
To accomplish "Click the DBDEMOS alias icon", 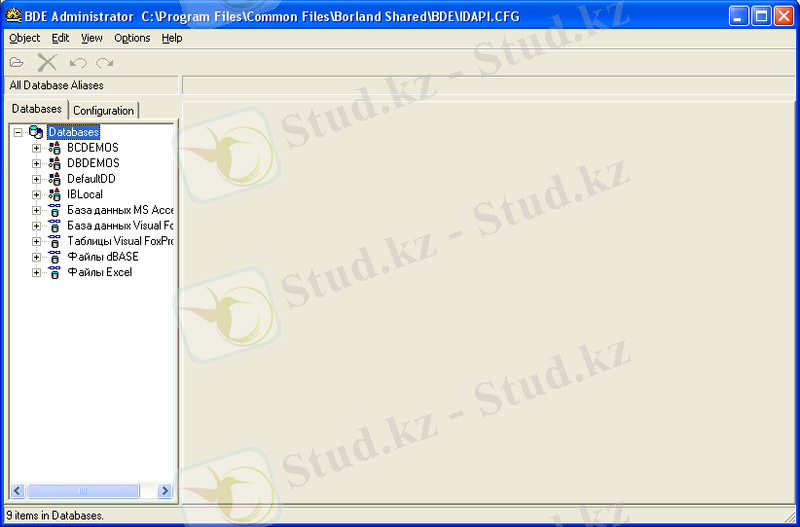I will [55, 163].
